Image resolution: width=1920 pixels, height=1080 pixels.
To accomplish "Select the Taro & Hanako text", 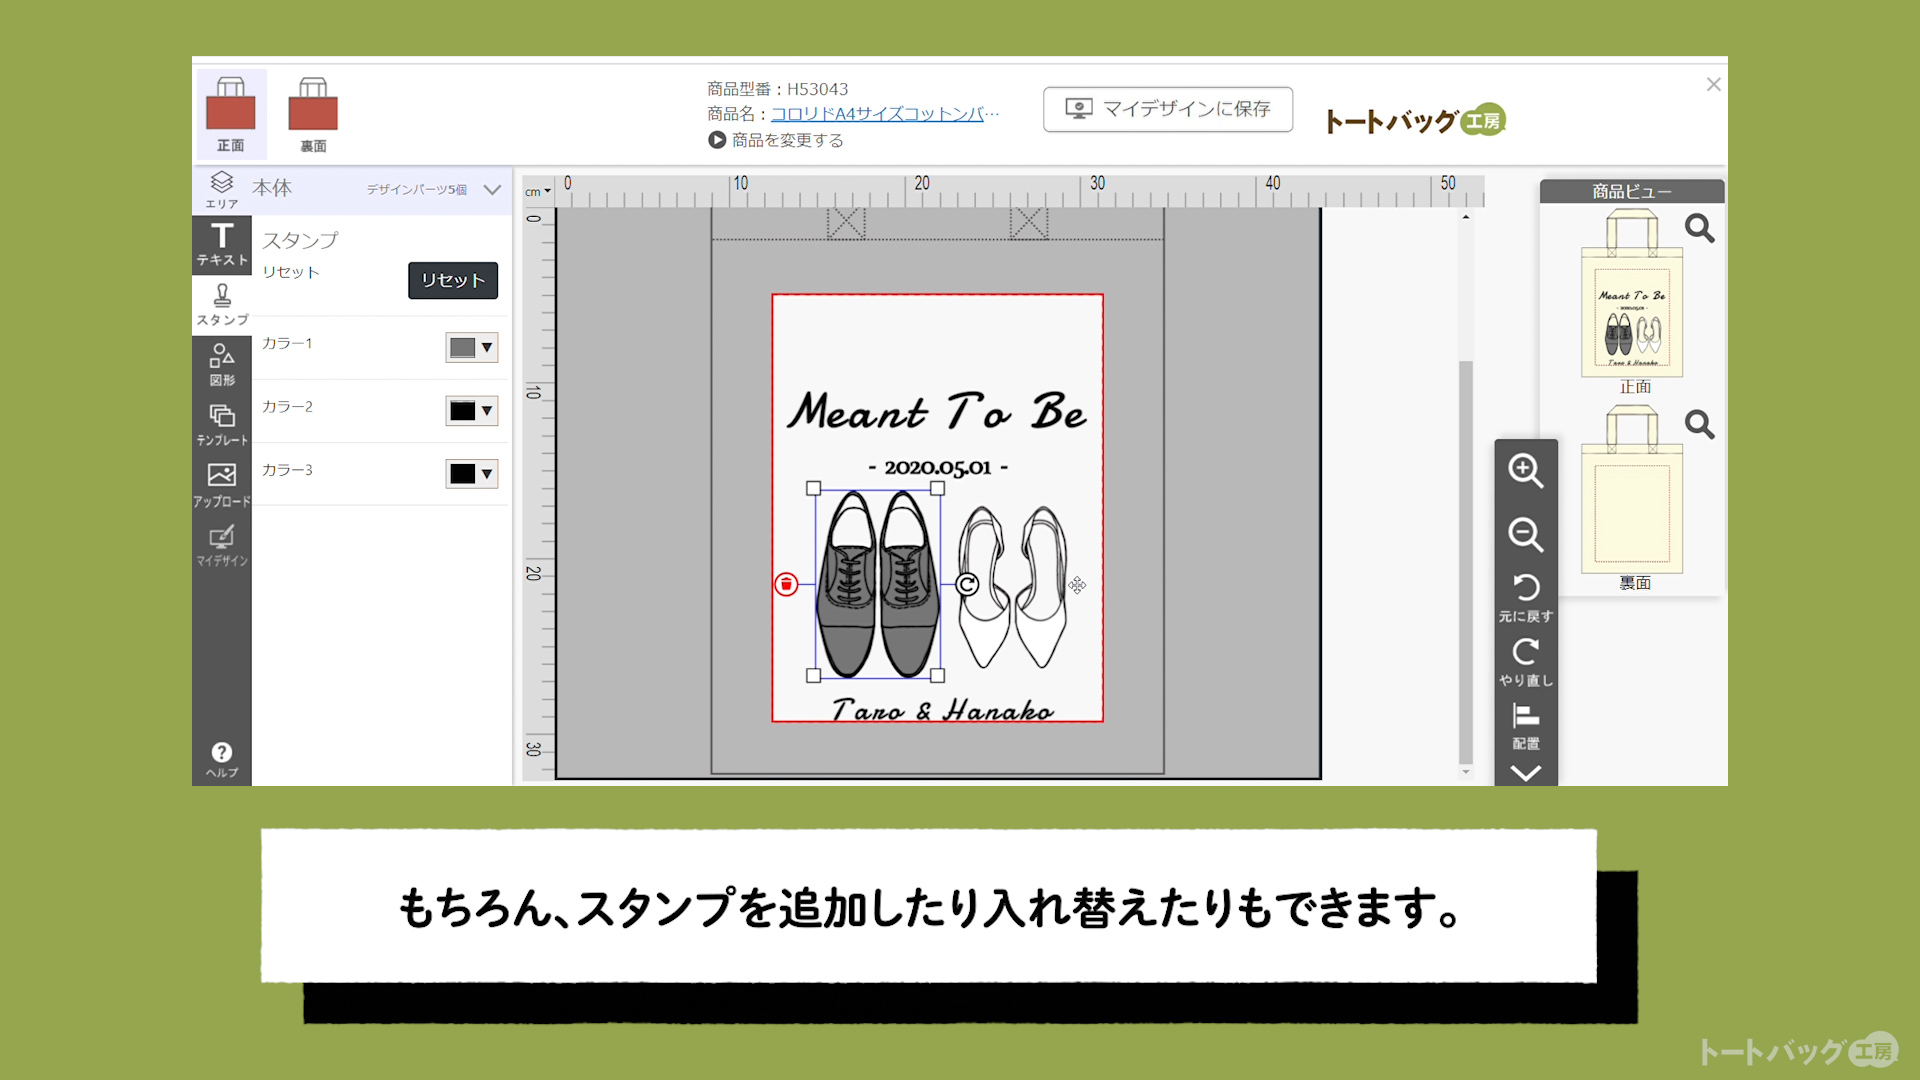I will pyautogui.click(x=942, y=710).
